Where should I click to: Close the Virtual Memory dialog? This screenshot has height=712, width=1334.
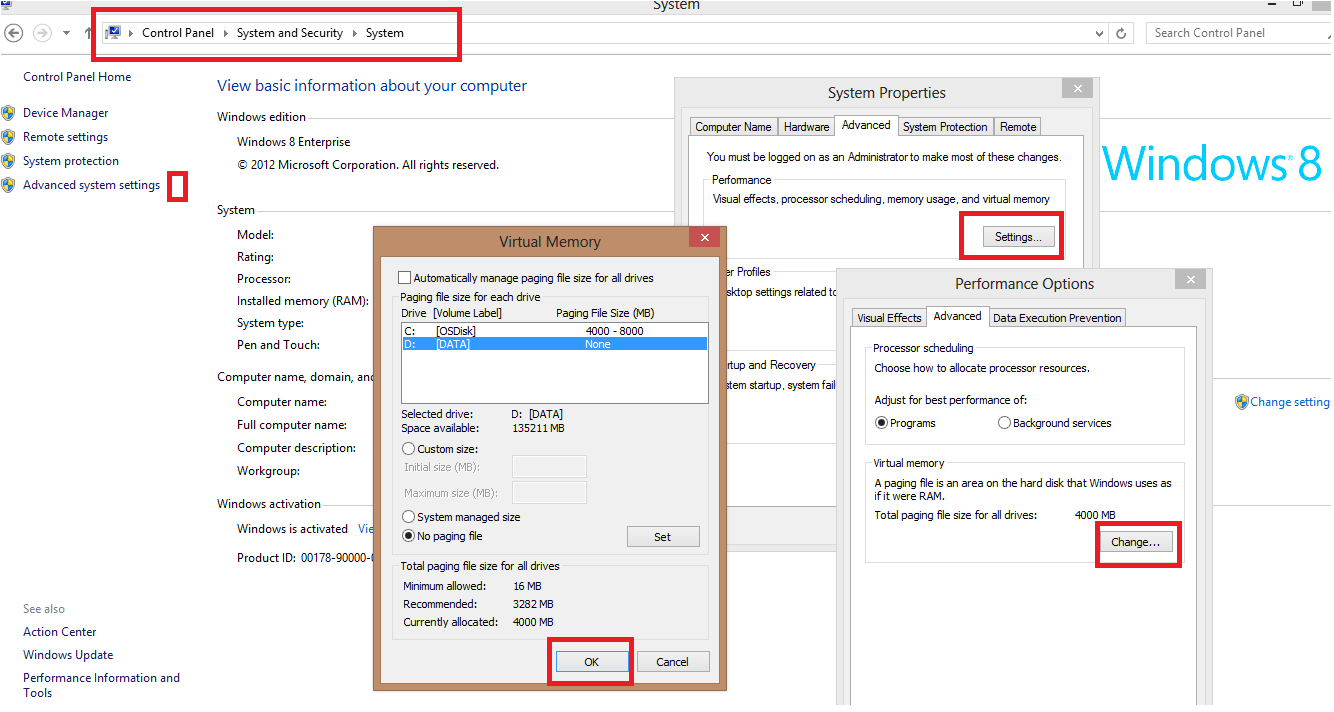coord(705,238)
